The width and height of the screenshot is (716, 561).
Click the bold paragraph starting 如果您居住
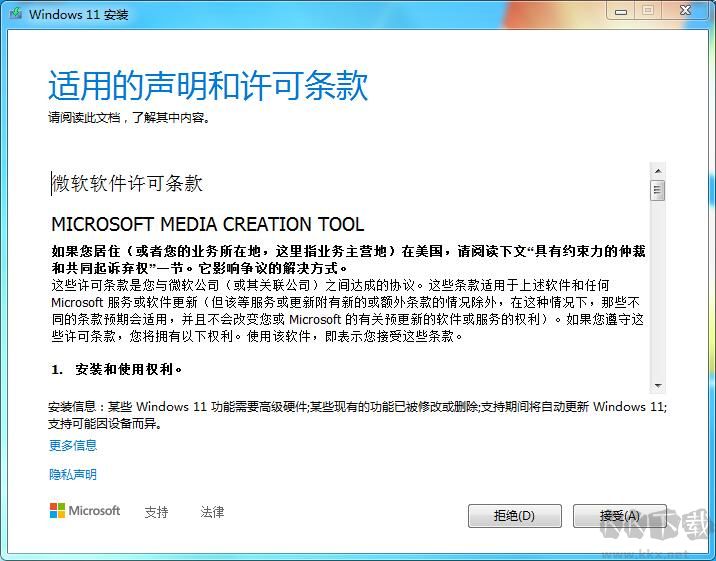tap(348, 259)
